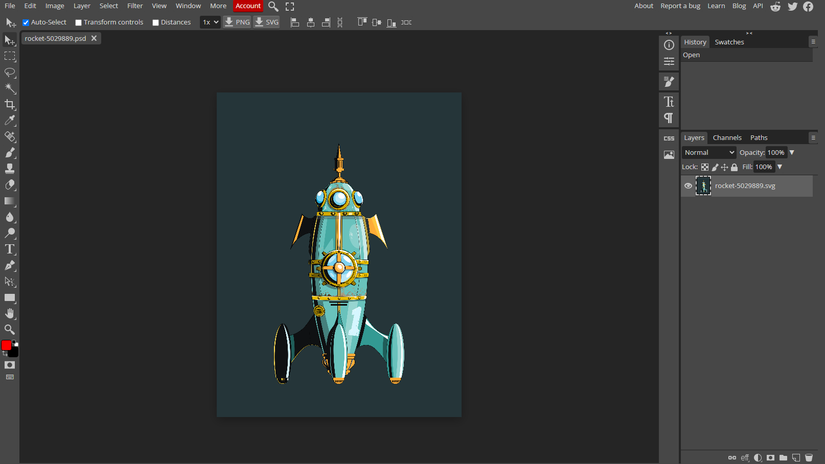Click the red foreground color swatch

tap(6, 345)
